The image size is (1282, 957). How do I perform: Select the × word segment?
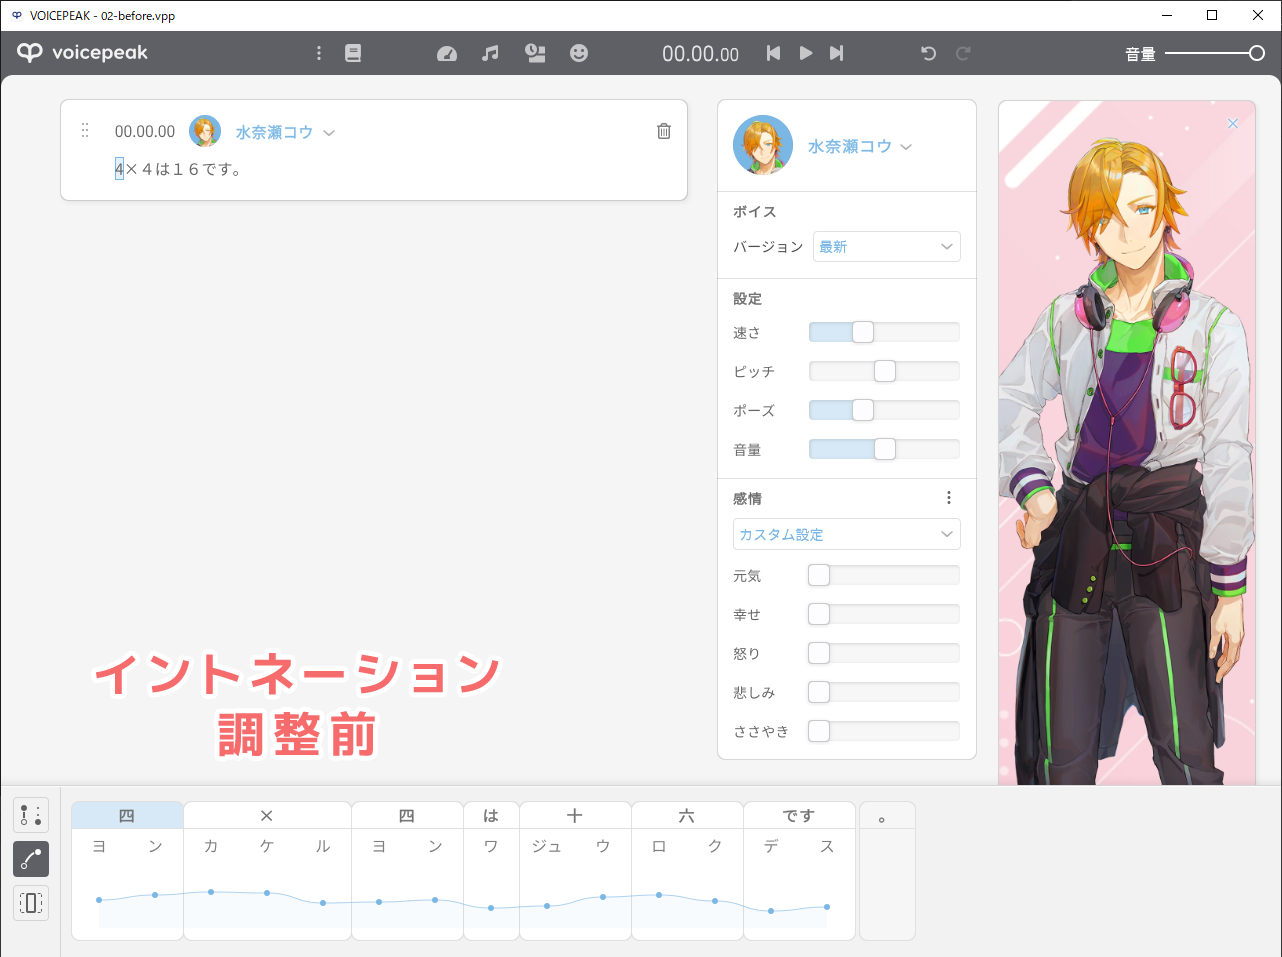[x=267, y=815]
